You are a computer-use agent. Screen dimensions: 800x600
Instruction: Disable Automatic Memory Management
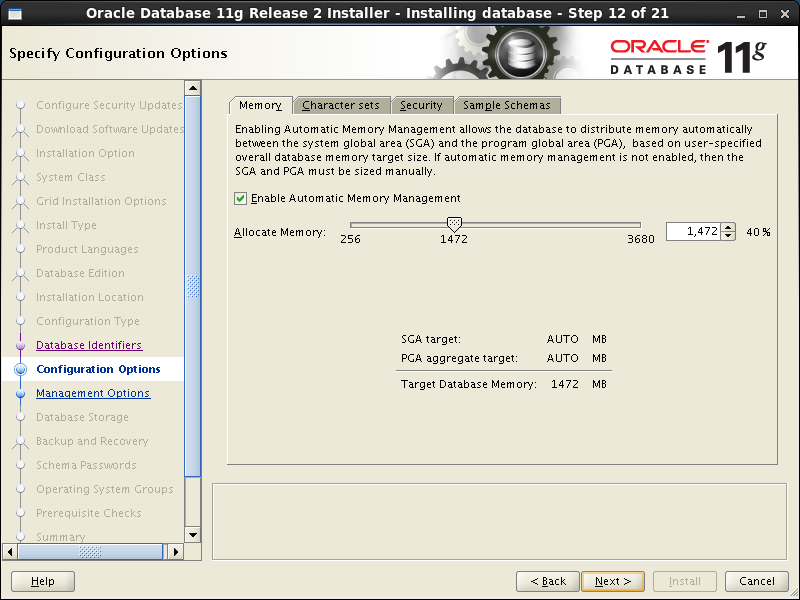[240, 198]
